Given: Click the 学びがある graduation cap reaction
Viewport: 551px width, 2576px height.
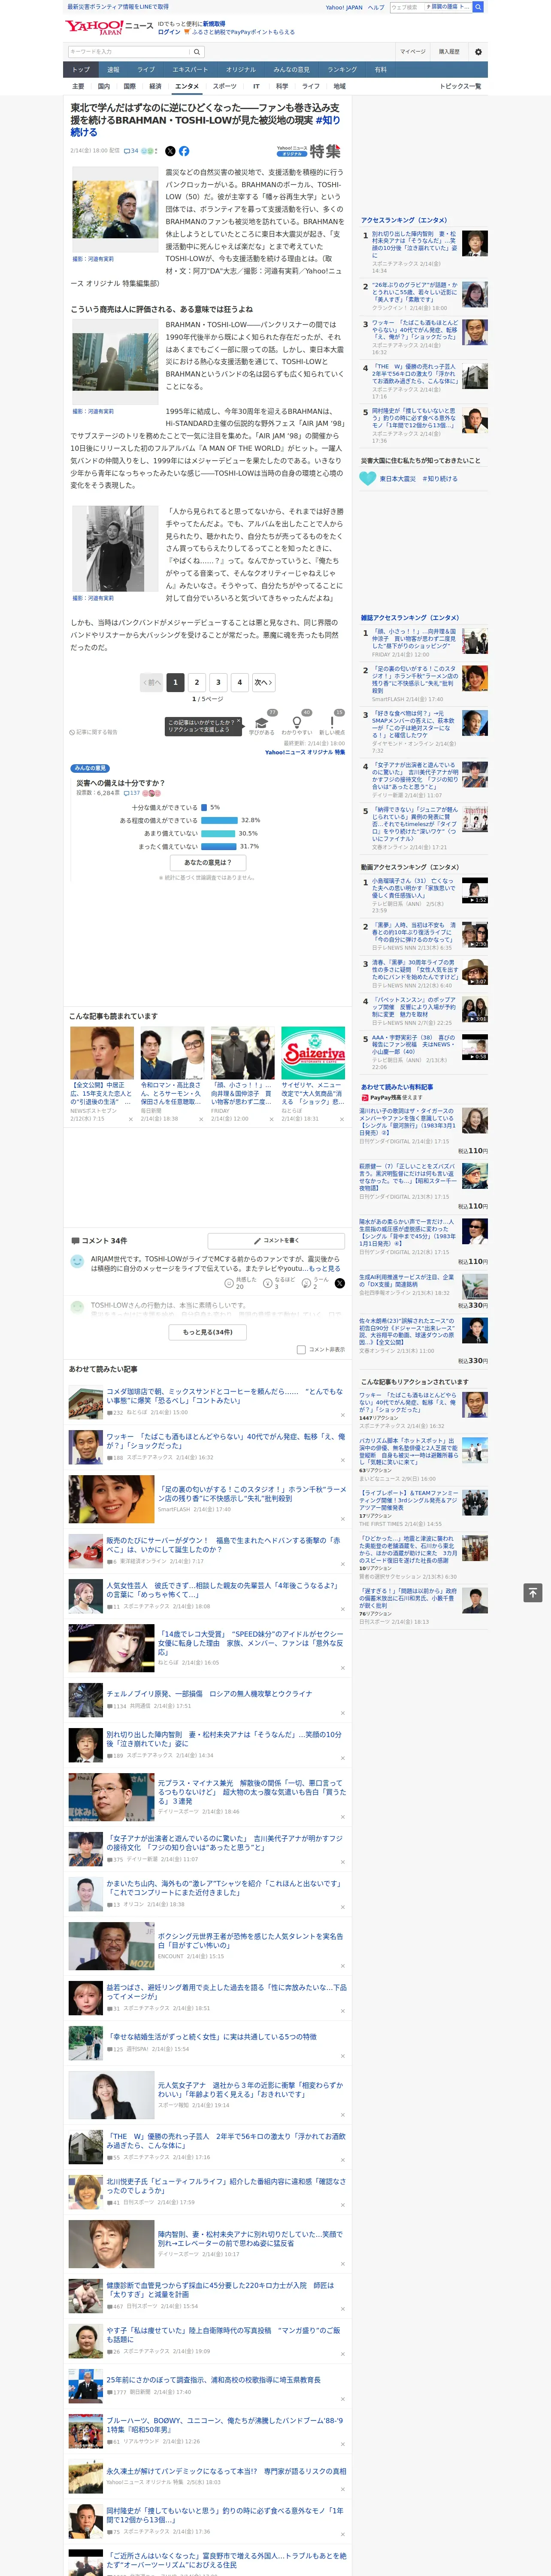Looking at the screenshot, I should (262, 722).
